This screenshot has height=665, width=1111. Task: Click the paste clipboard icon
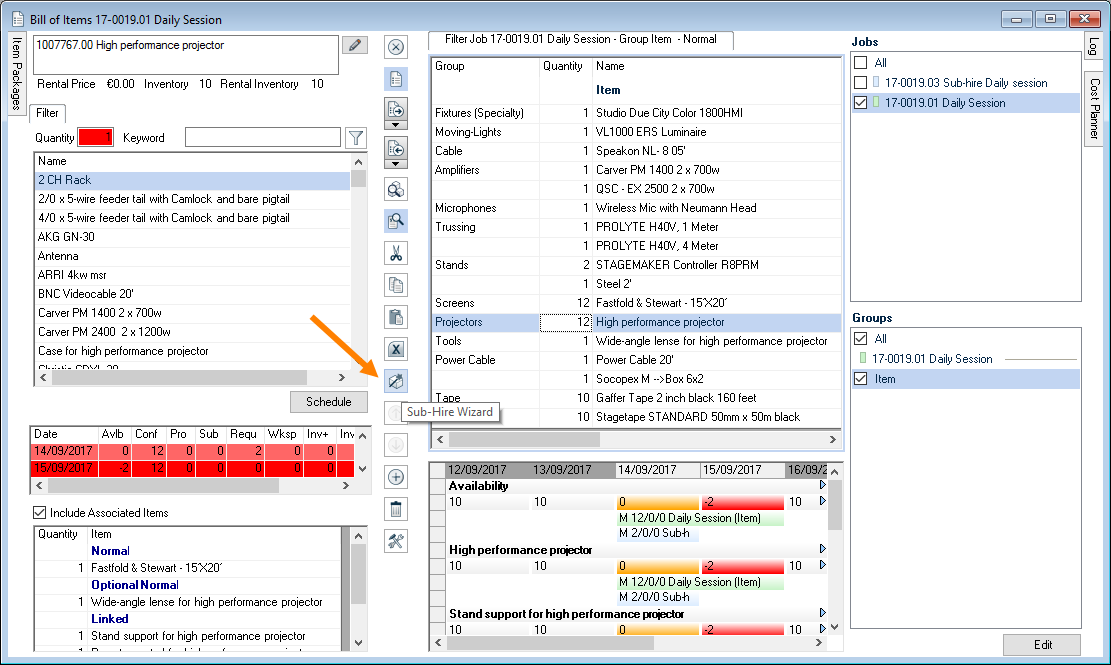(396, 317)
